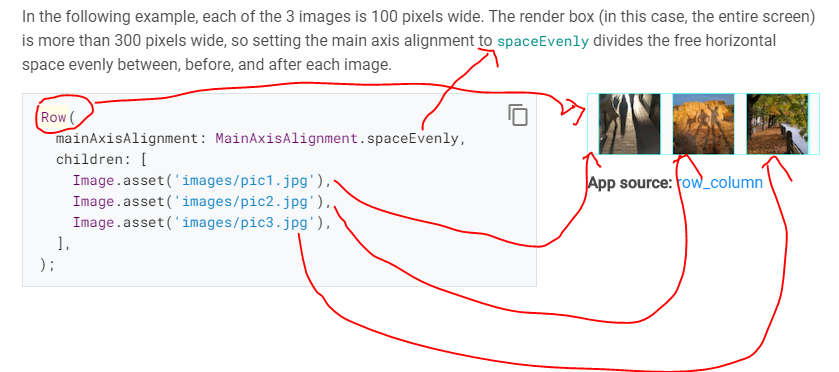
Task: Click the circled Row keyword in code
Action: [54, 117]
